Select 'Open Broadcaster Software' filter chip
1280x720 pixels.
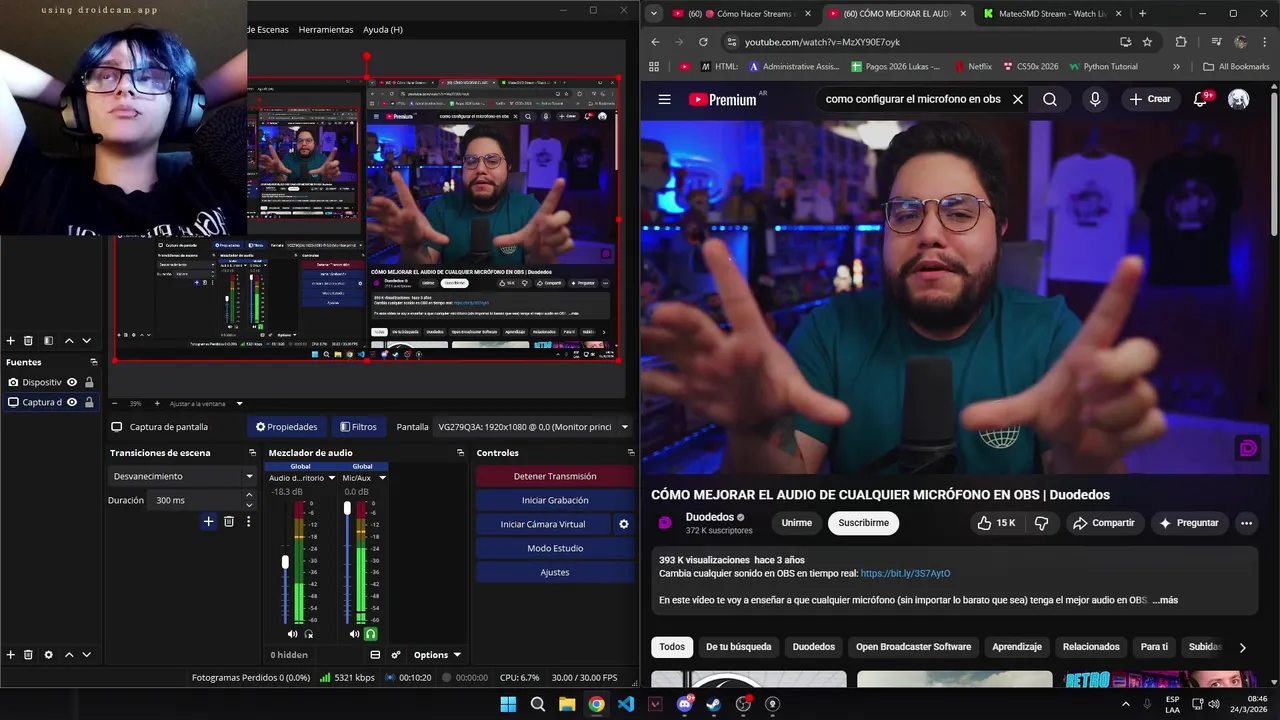[x=913, y=647]
